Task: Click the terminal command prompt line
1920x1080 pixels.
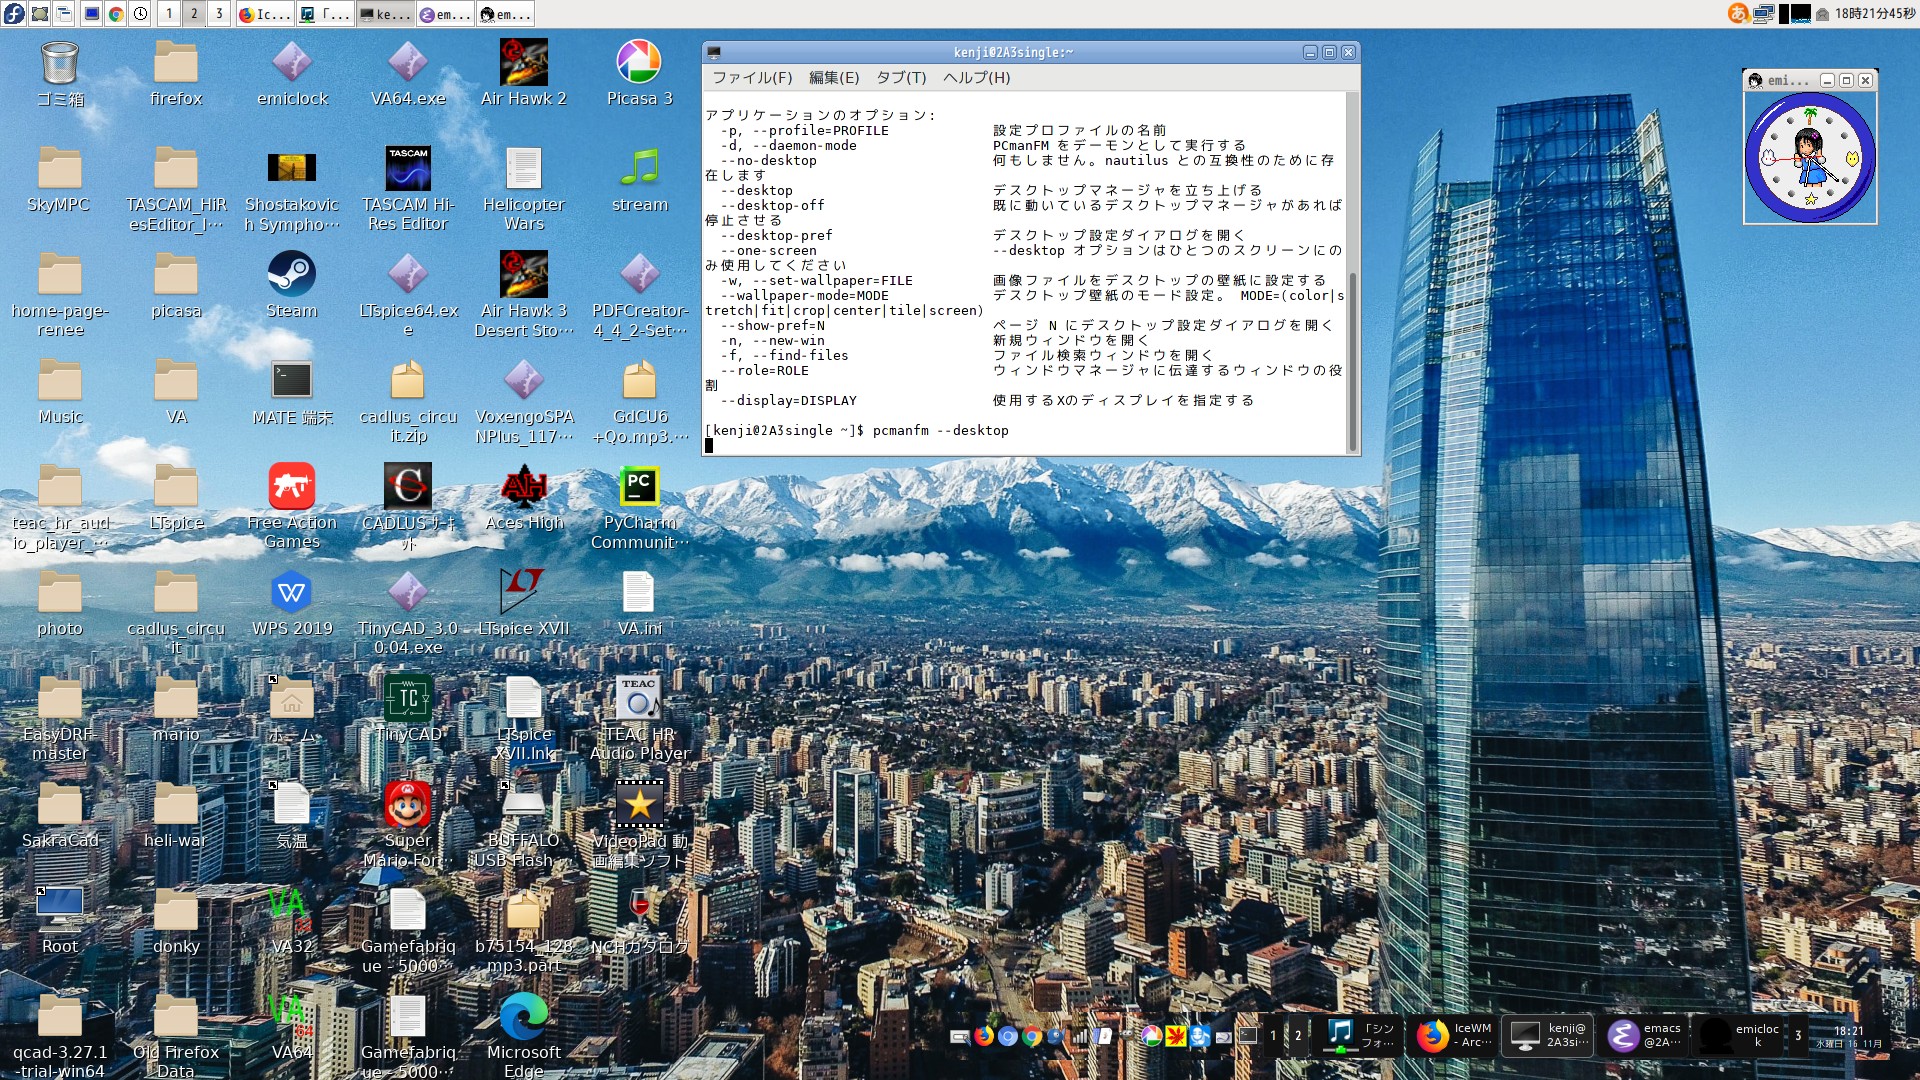Action: (855, 430)
